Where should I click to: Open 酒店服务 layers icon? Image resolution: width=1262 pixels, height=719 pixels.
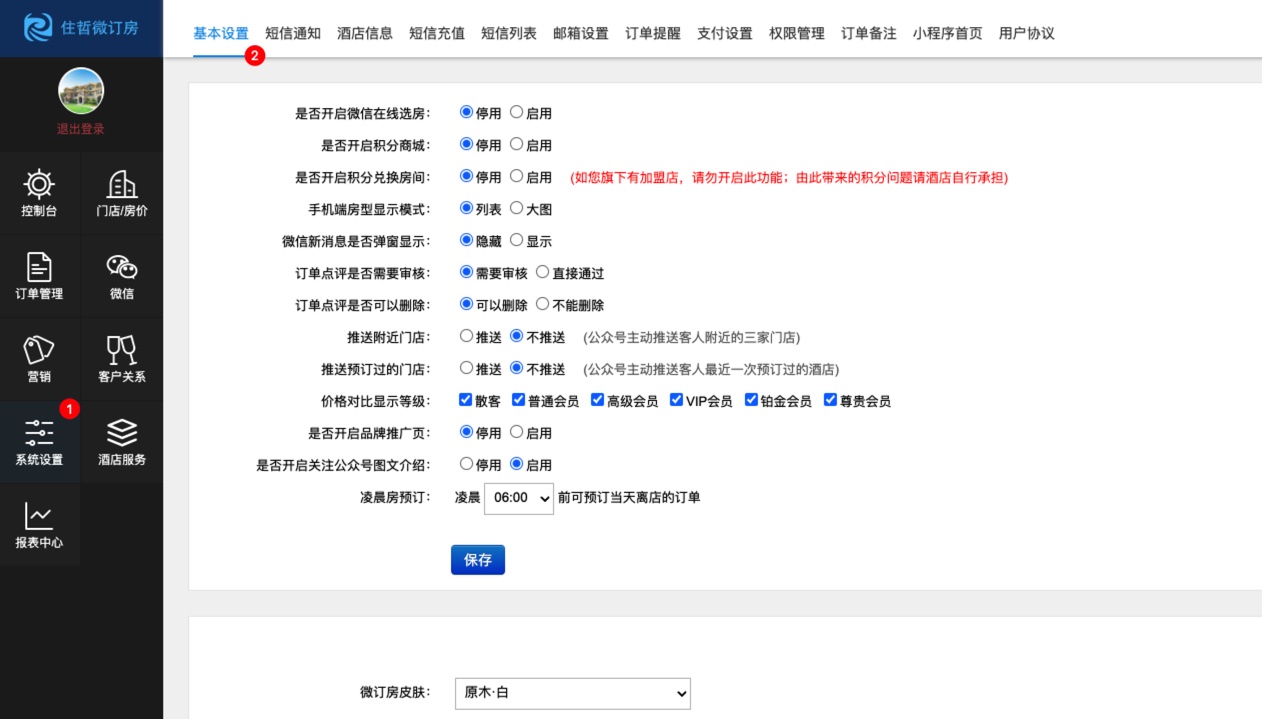point(122,434)
